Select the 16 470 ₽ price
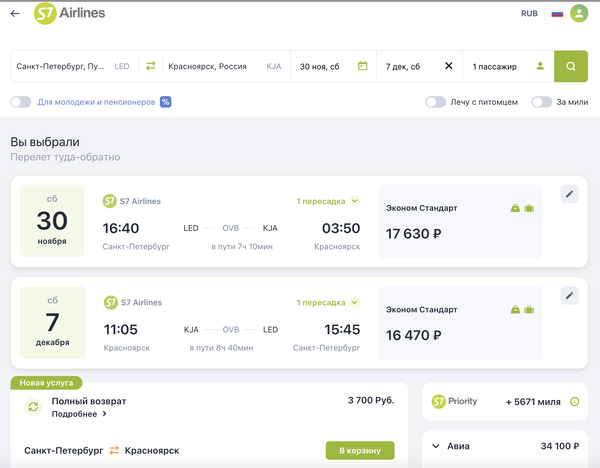The image size is (600, 468). tap(413, 335)
